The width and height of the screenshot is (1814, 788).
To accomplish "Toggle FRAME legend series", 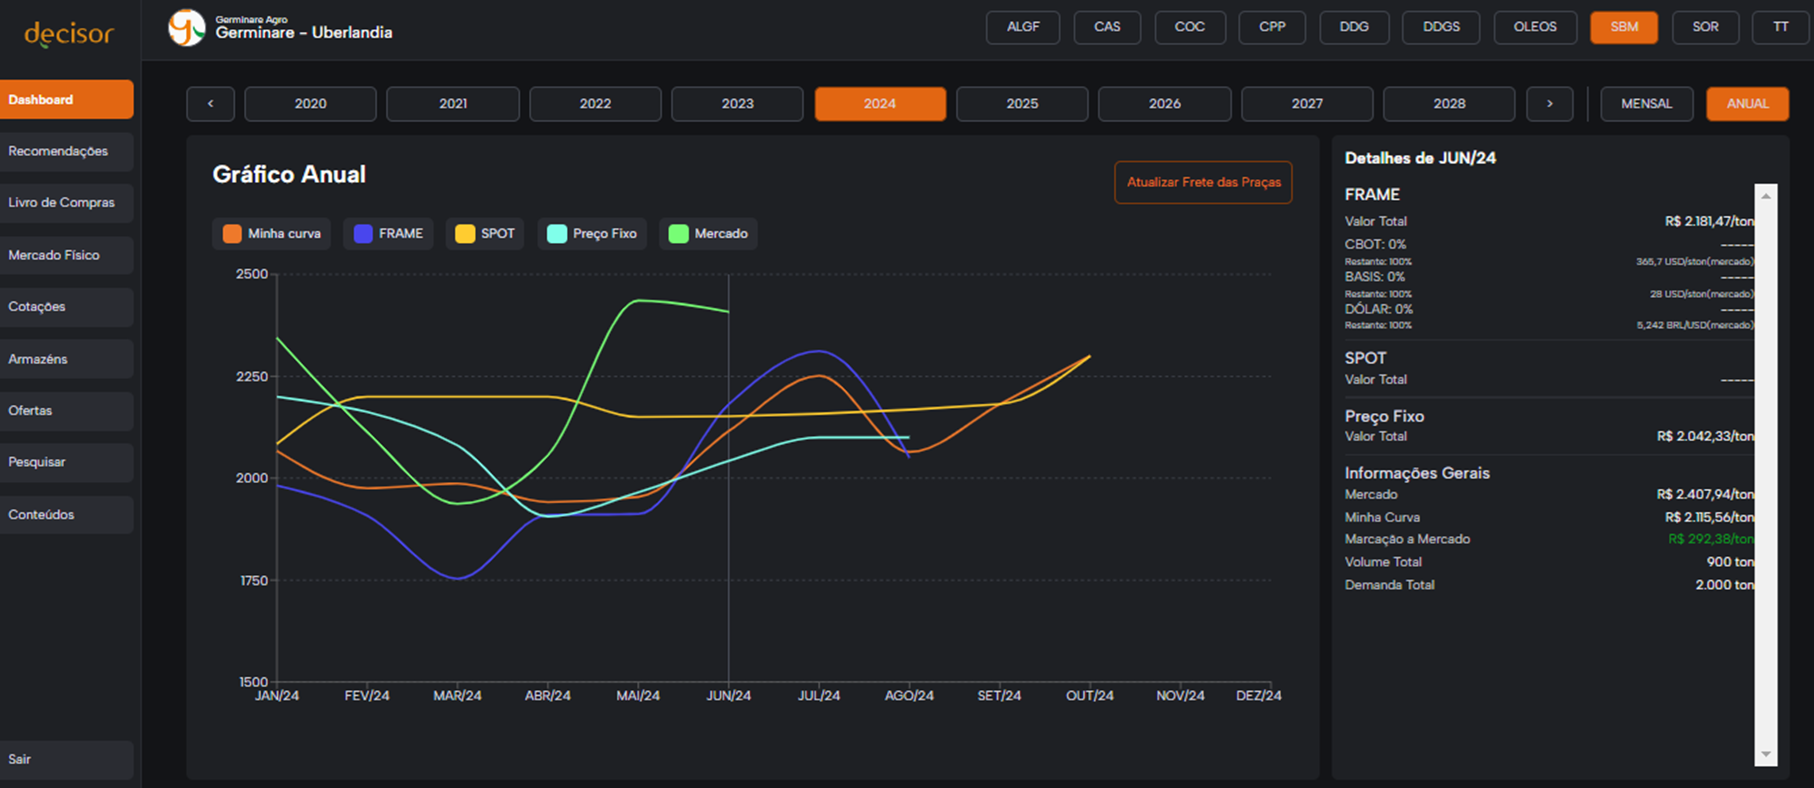I will pyautogui.click(x=388, y=234).
